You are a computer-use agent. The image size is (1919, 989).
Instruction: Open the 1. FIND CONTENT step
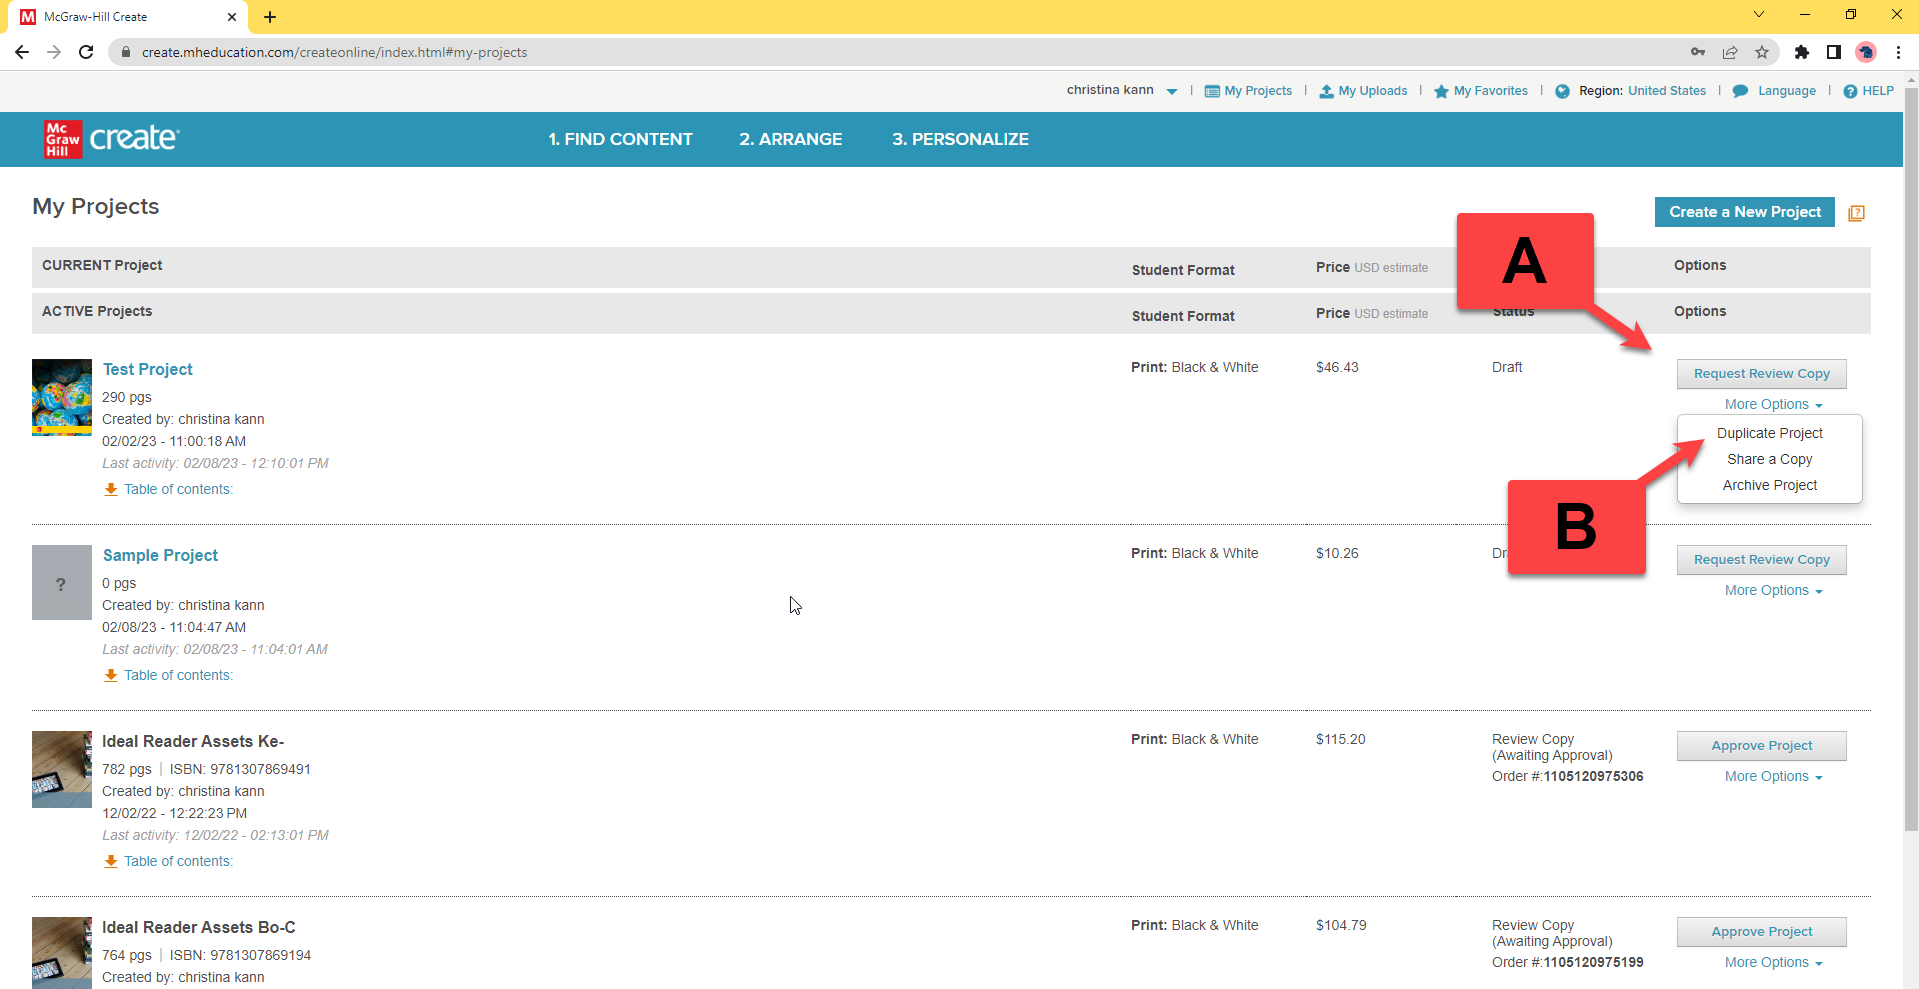click(620, 139)
